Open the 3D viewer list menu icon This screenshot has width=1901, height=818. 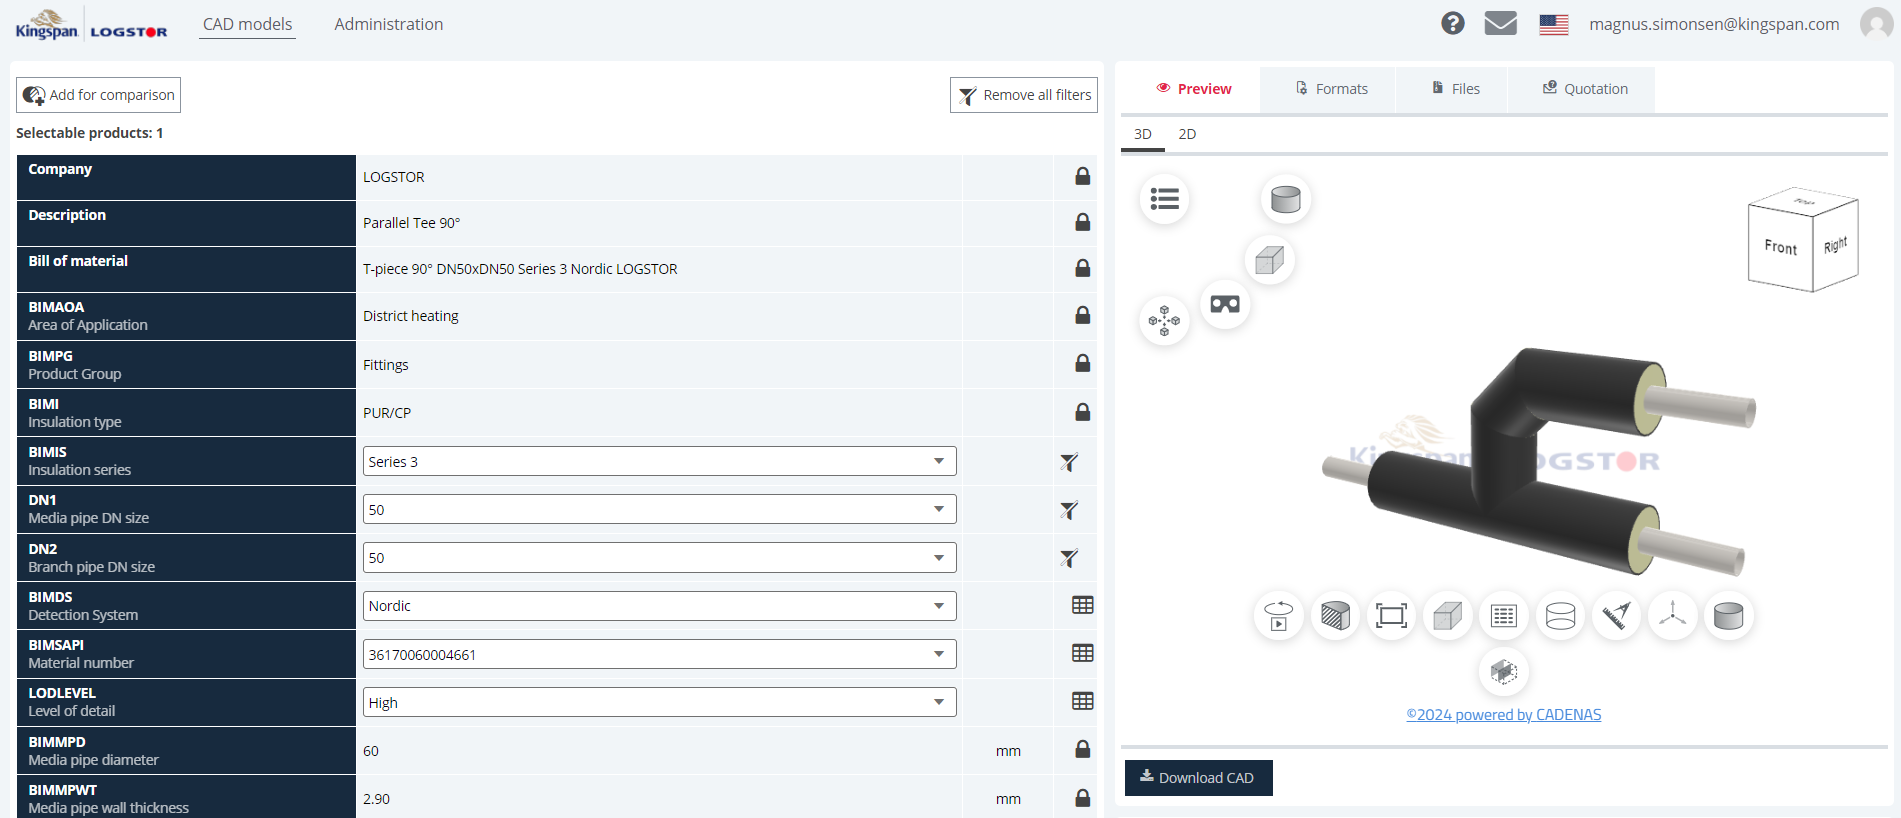point(1164,199)
